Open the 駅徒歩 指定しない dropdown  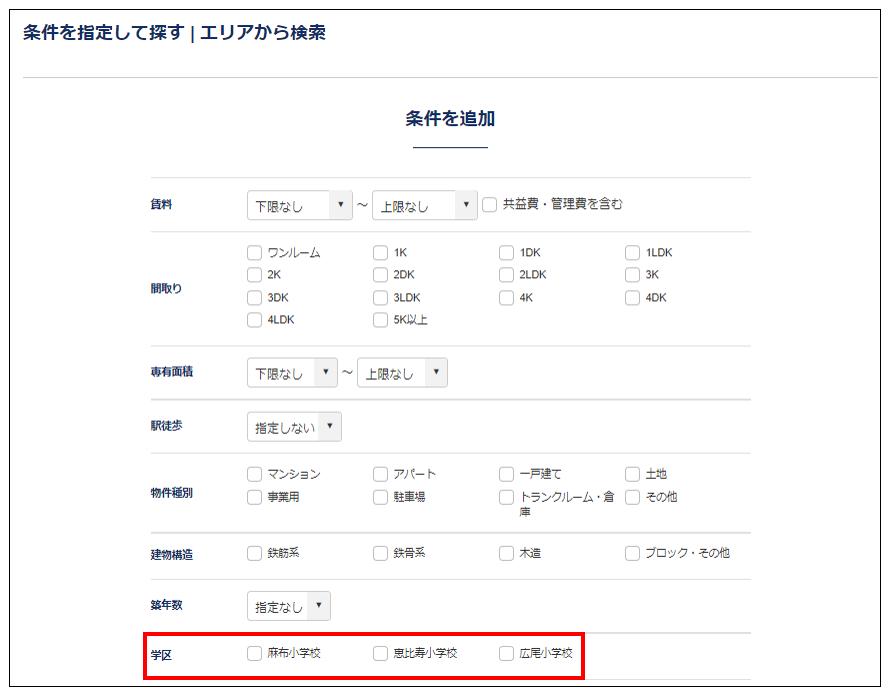[295, 427]
